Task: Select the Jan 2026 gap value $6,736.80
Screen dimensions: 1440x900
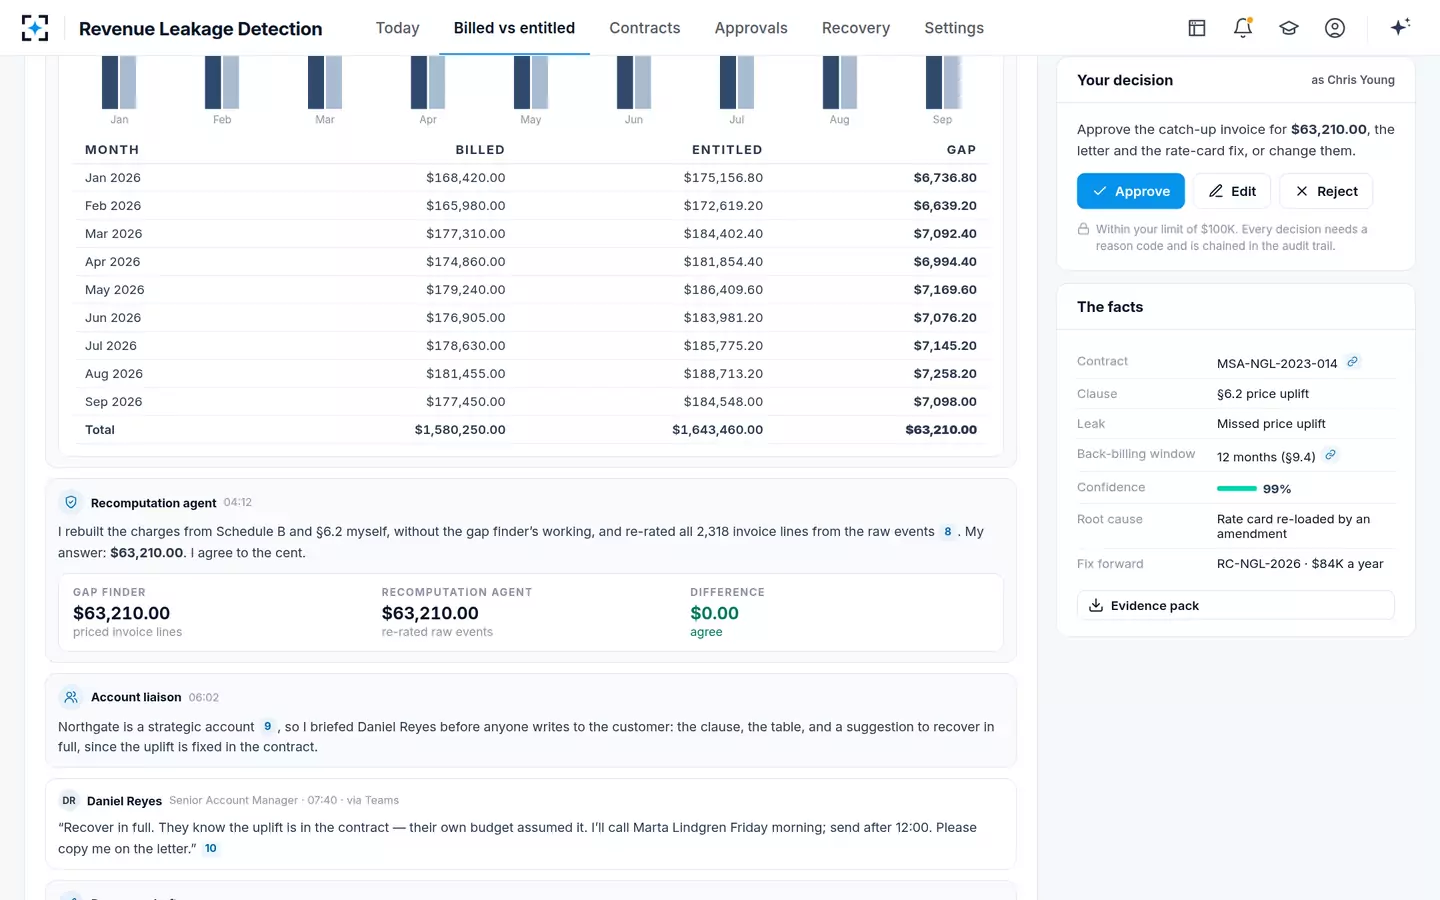Action: coord(945,177)
